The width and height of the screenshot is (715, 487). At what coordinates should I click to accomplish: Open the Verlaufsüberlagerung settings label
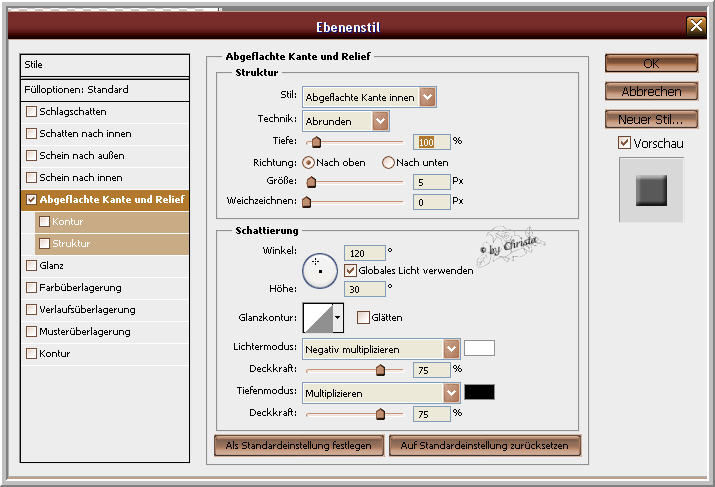point(87,309)
